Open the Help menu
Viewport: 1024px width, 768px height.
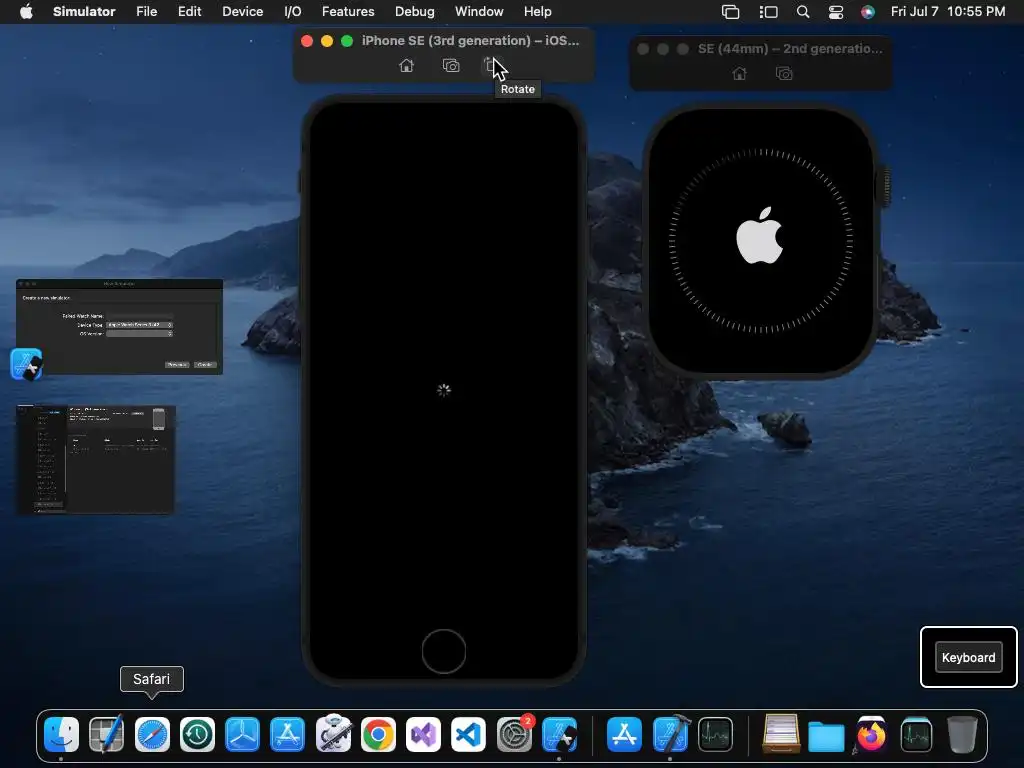[537, 12]
